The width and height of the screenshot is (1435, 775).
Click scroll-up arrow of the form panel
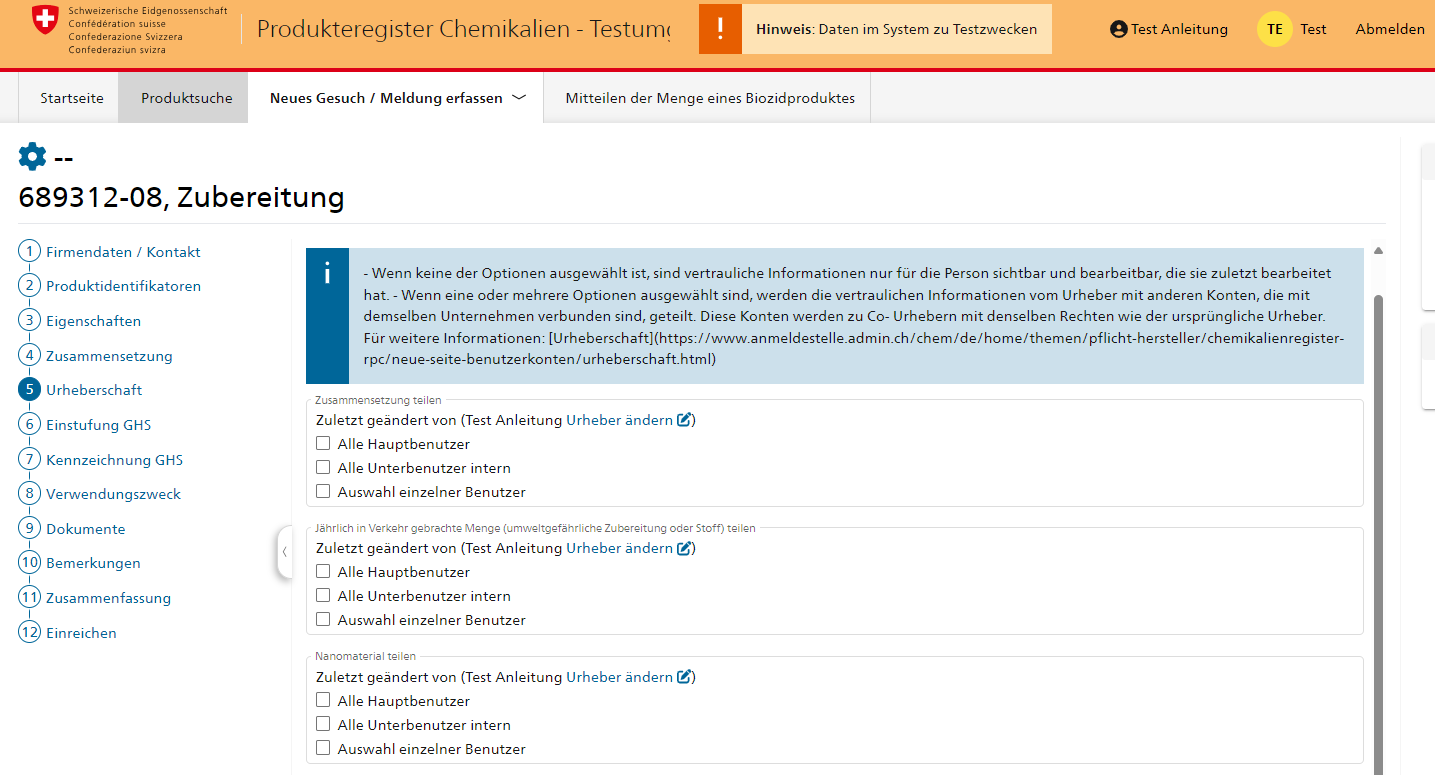tap(1379, 251)
